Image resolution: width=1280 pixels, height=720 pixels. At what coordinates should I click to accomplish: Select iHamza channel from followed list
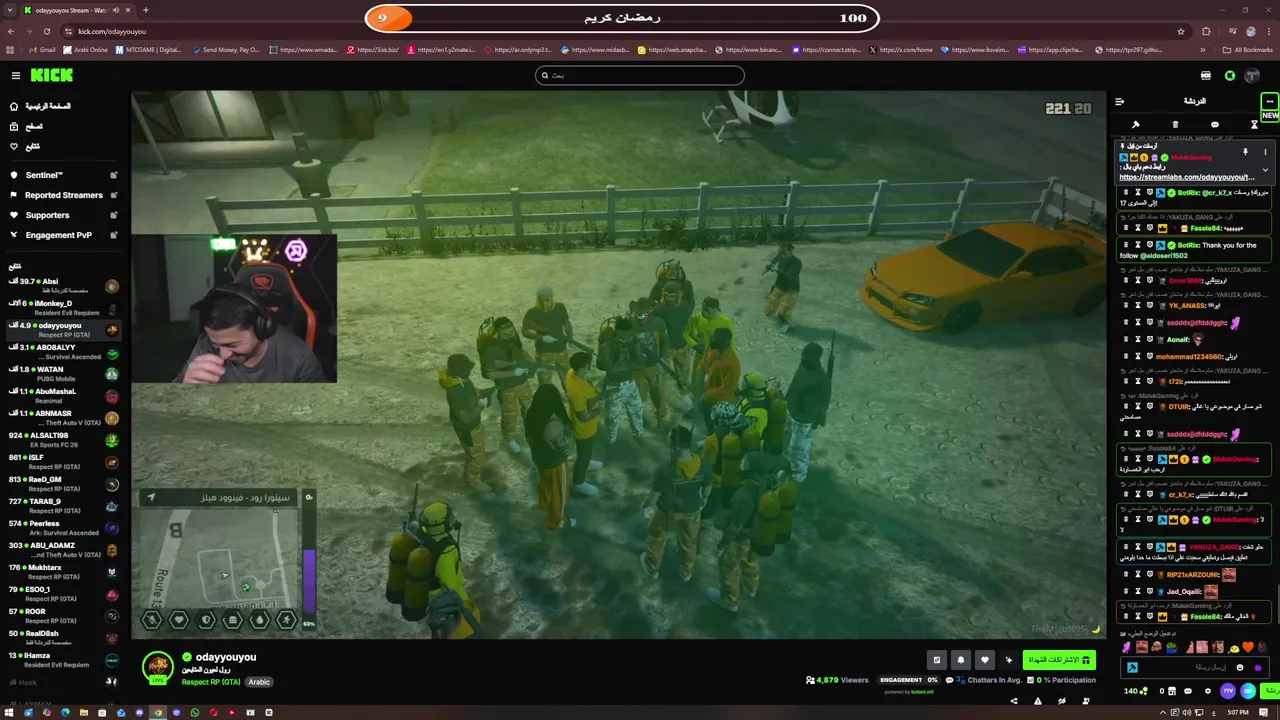[x=64, y=660]
